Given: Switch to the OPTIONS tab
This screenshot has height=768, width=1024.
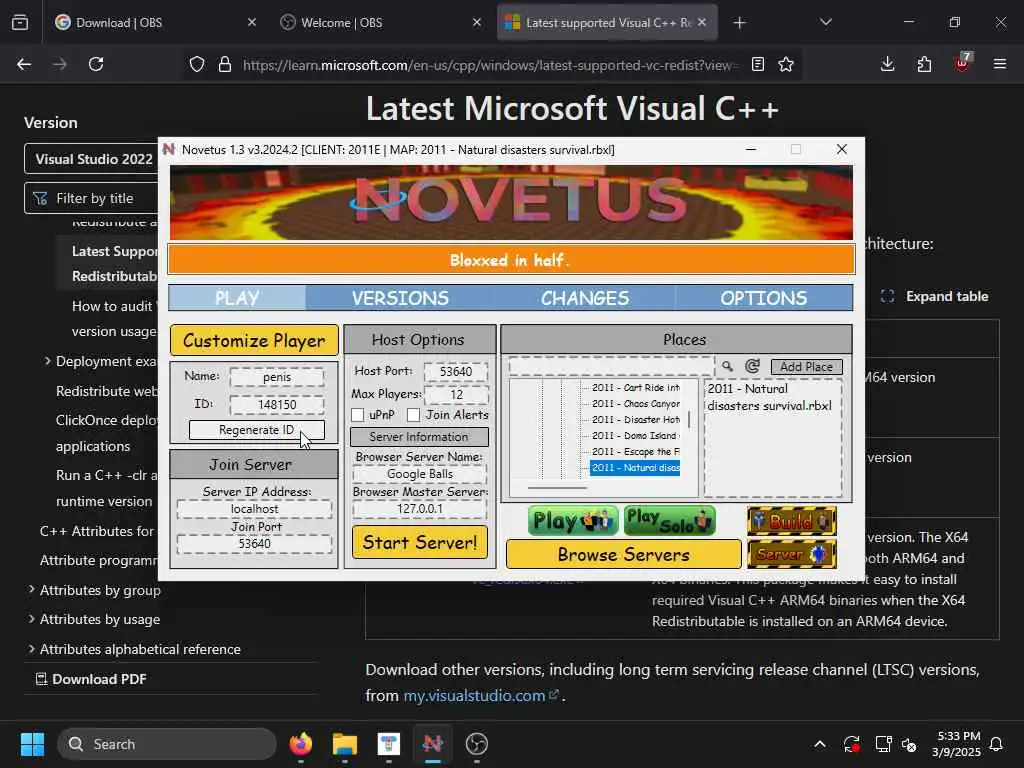Looking at the screenshot, I should click(x=764, y=298).
